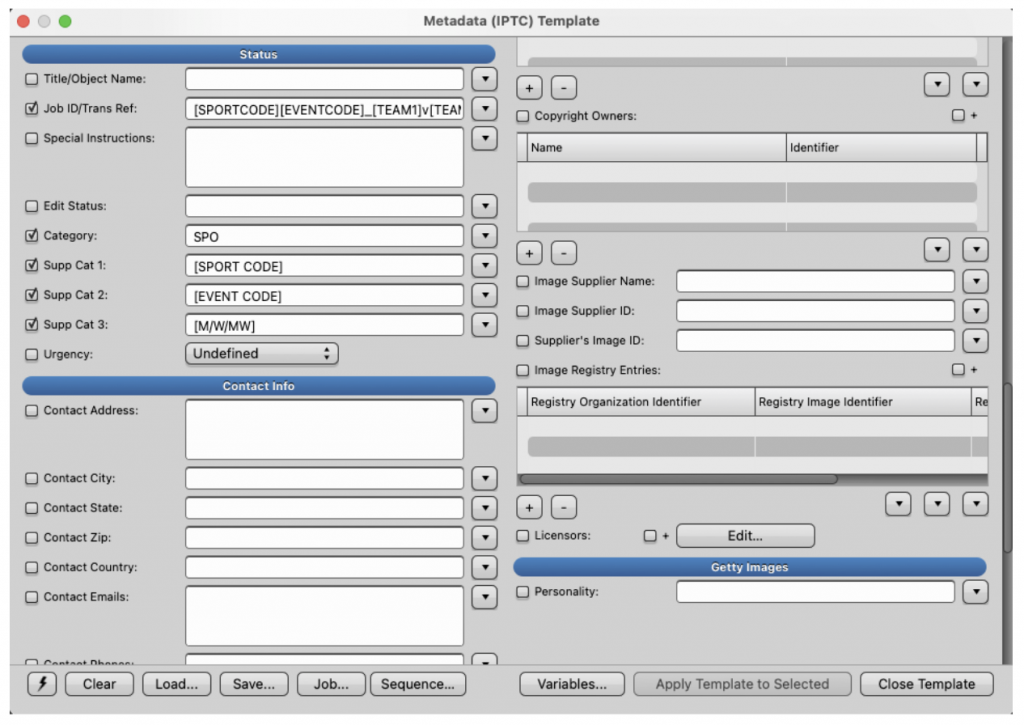
Task: Click the Job ID/Trans Ref text field
Action: [x=325, y=109]
